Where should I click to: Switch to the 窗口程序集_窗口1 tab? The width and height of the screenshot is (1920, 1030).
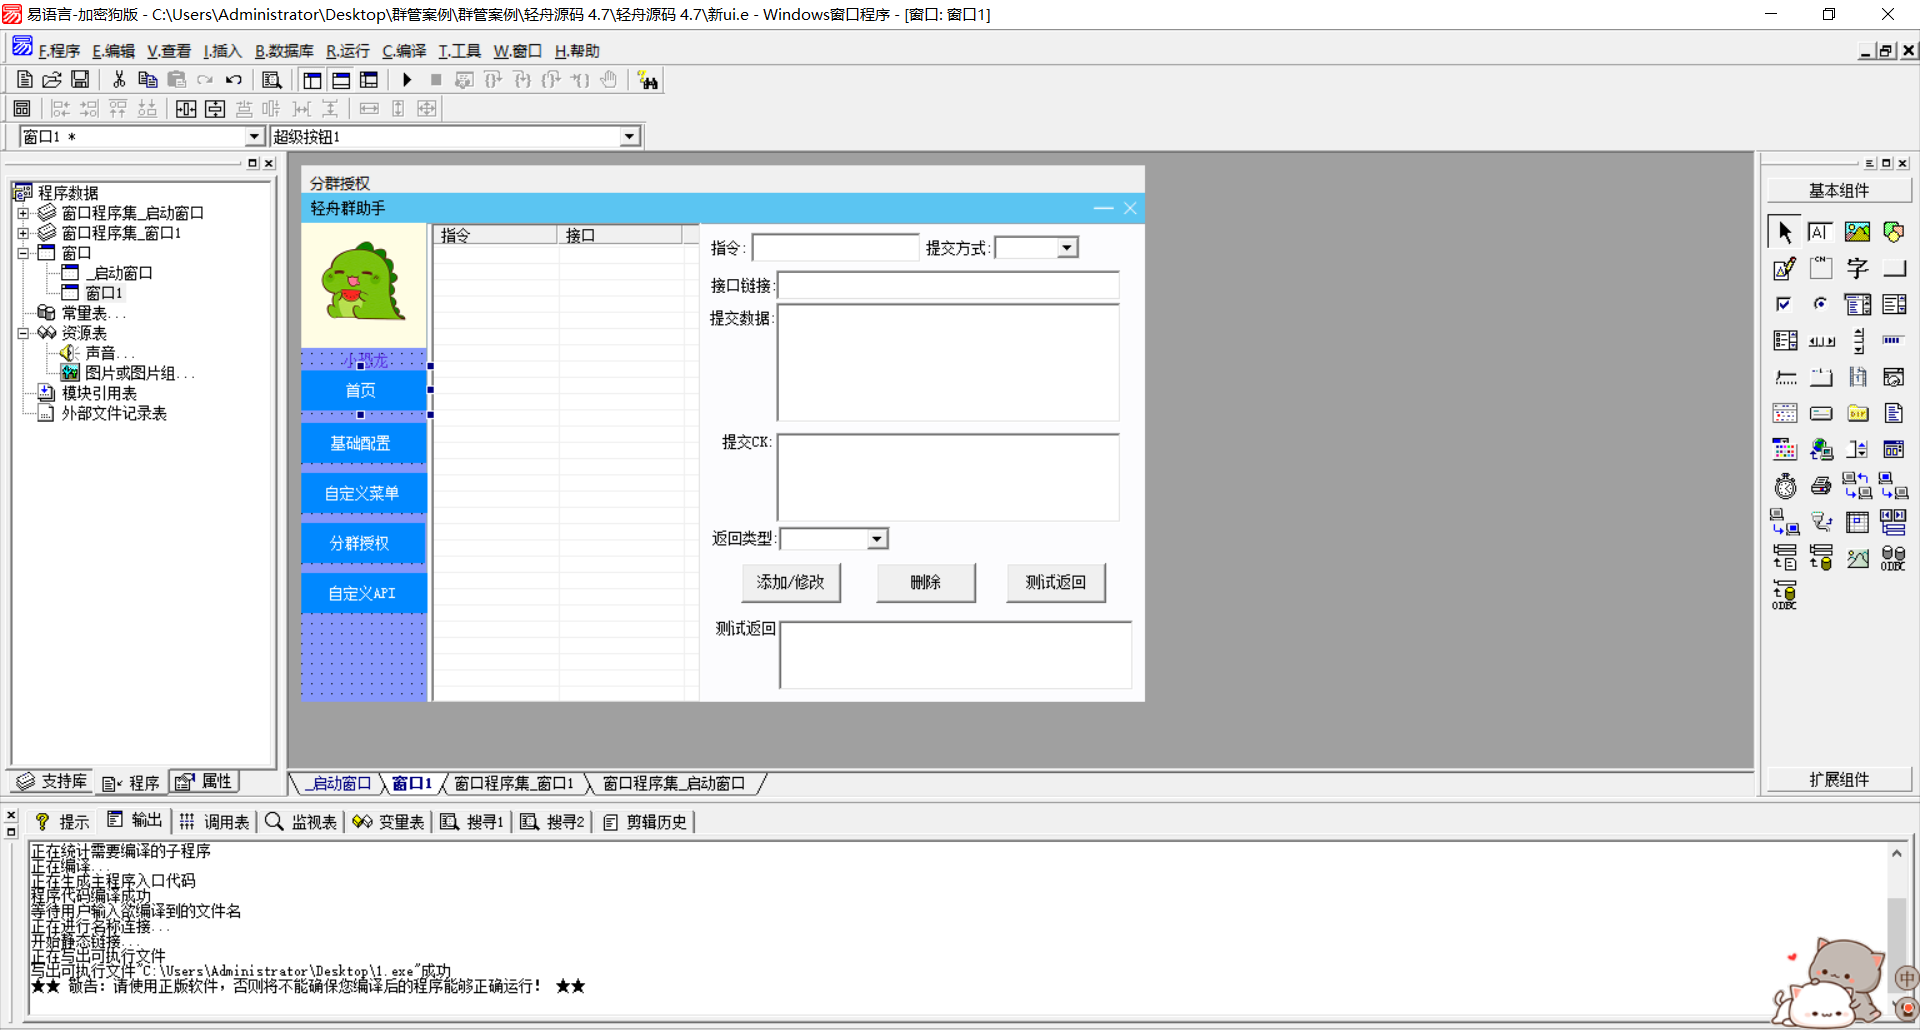pyautogui.click(x=514, y=783)
